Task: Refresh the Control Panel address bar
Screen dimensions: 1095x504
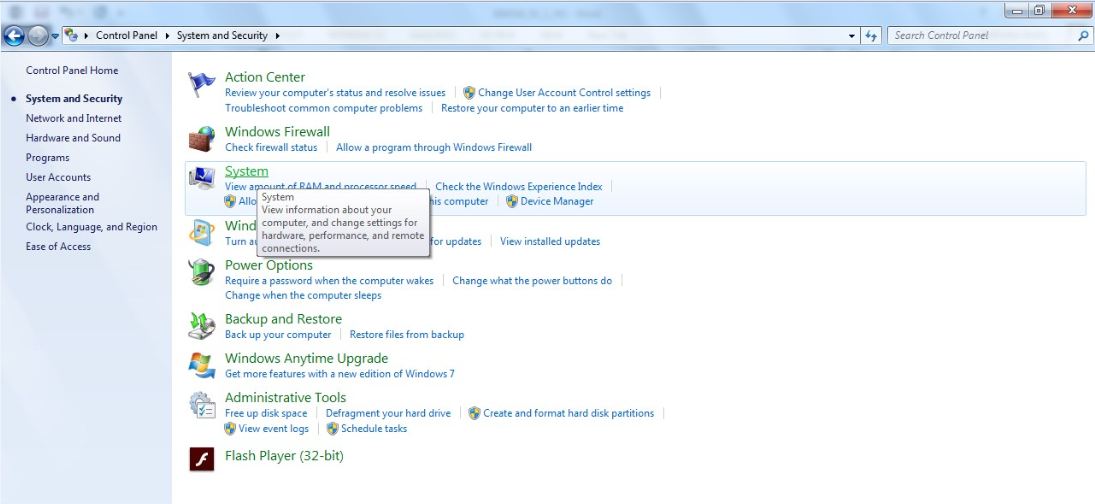Action: (x=871, y=36)
